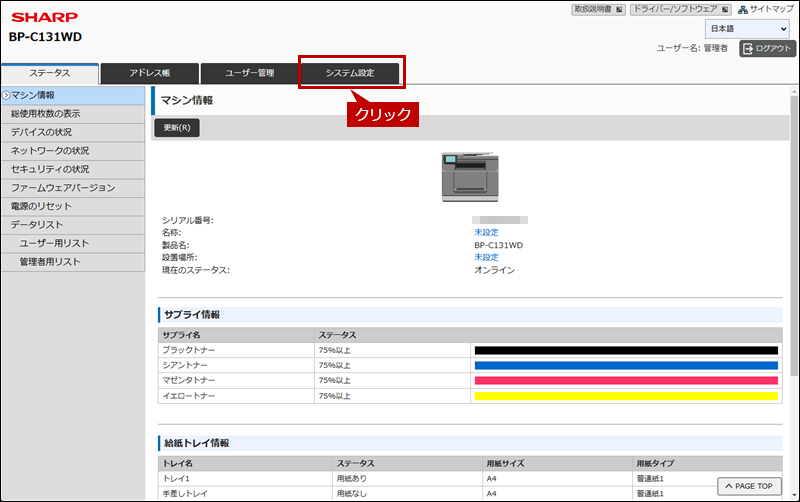Open the 取扱説明書 manual link
The image size is (800, 502).
click(x=598, y=9)
